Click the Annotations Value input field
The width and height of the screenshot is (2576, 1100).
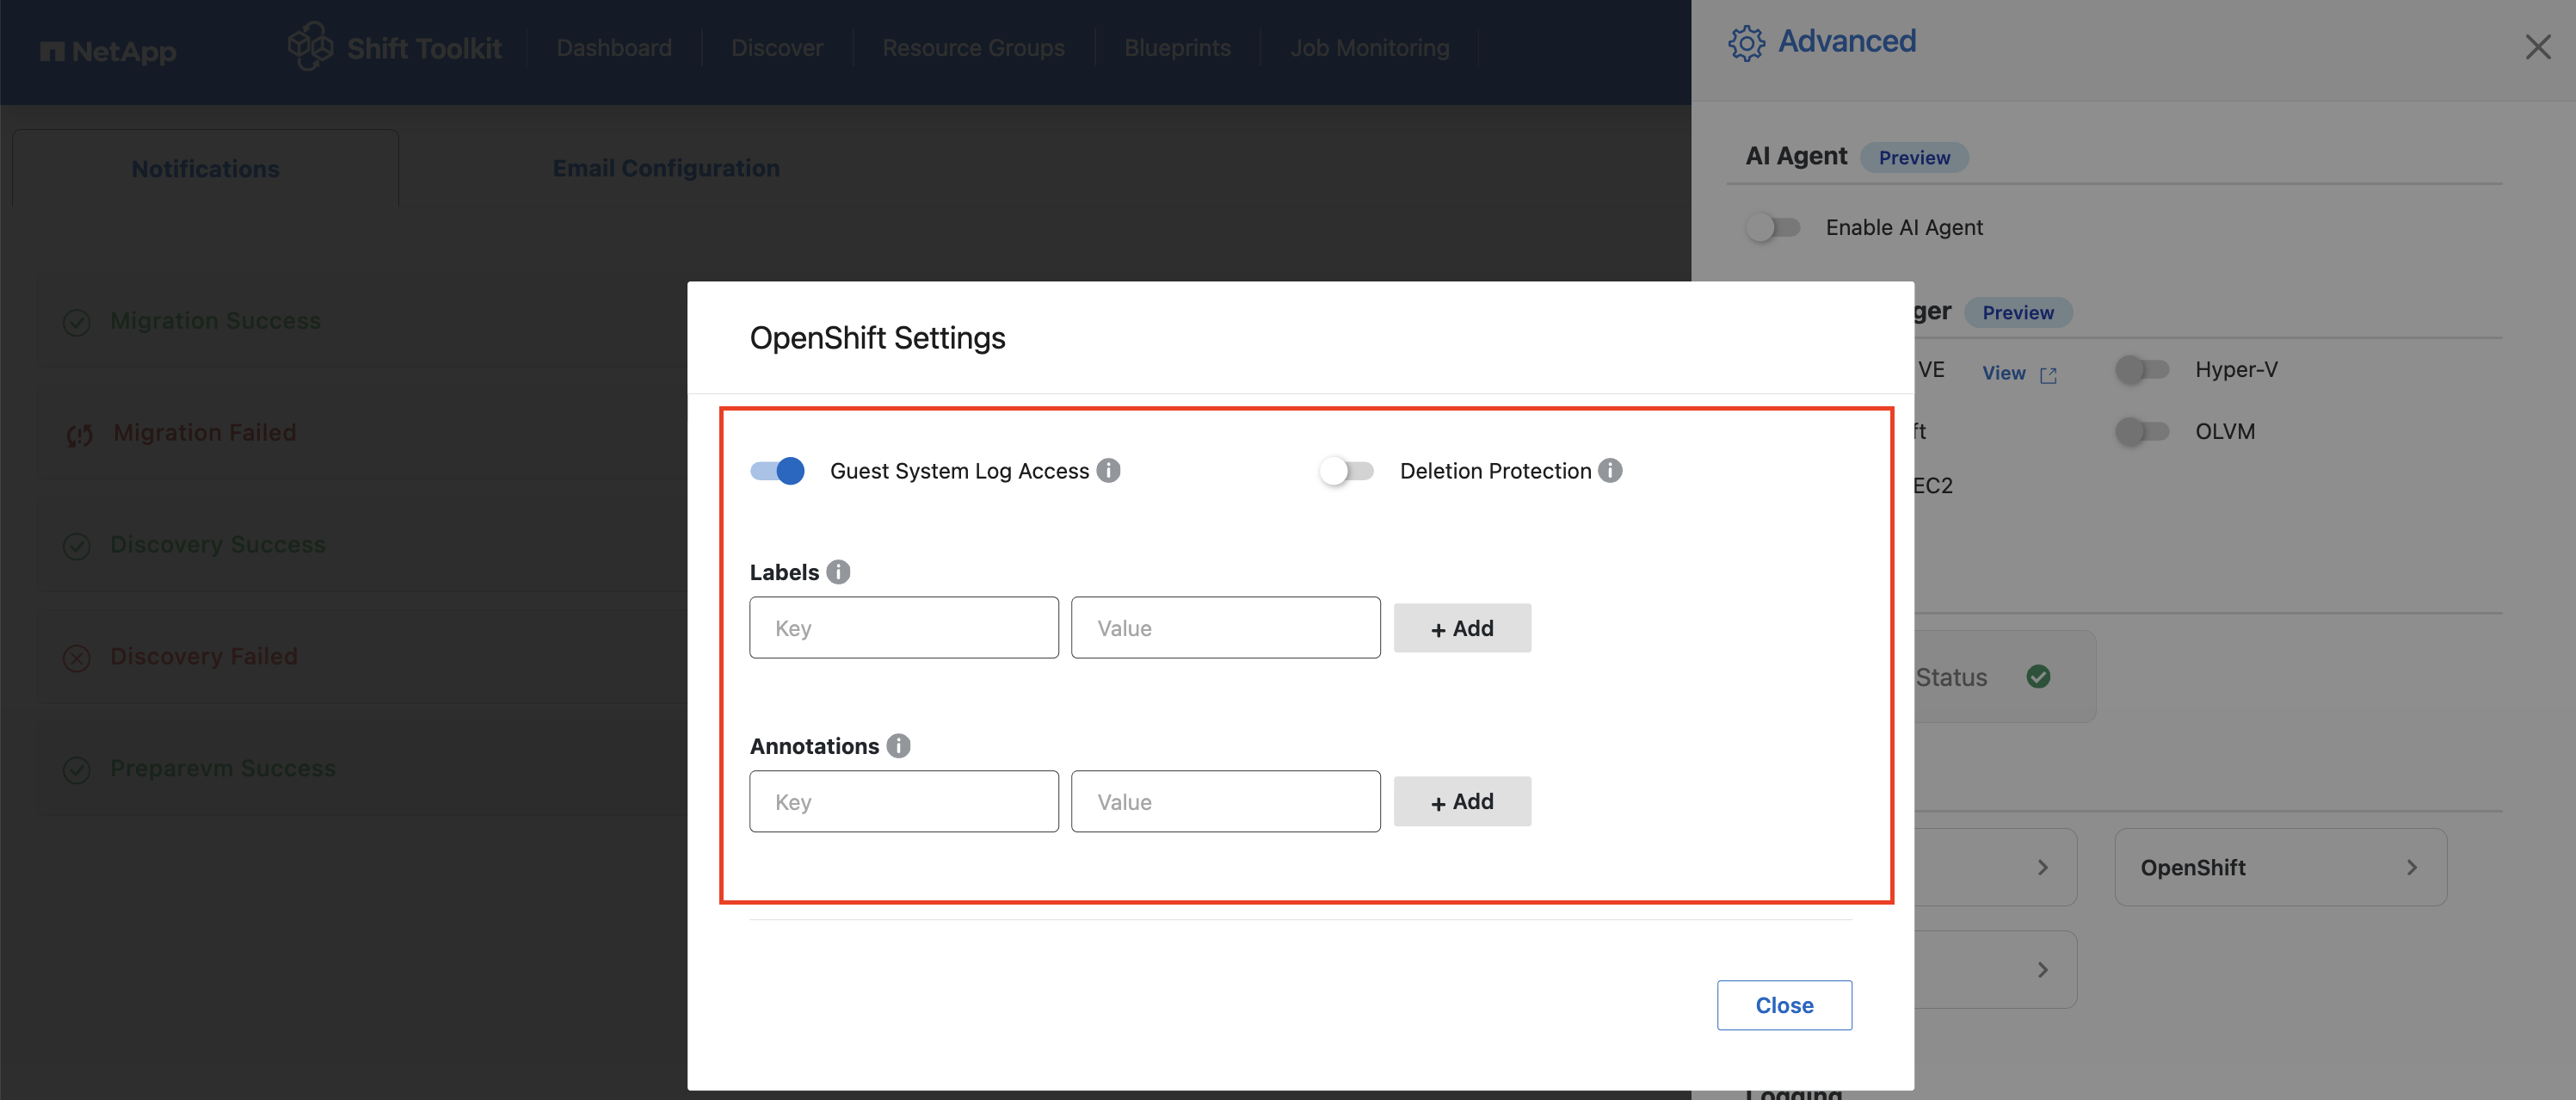(x=1225, y=801)
